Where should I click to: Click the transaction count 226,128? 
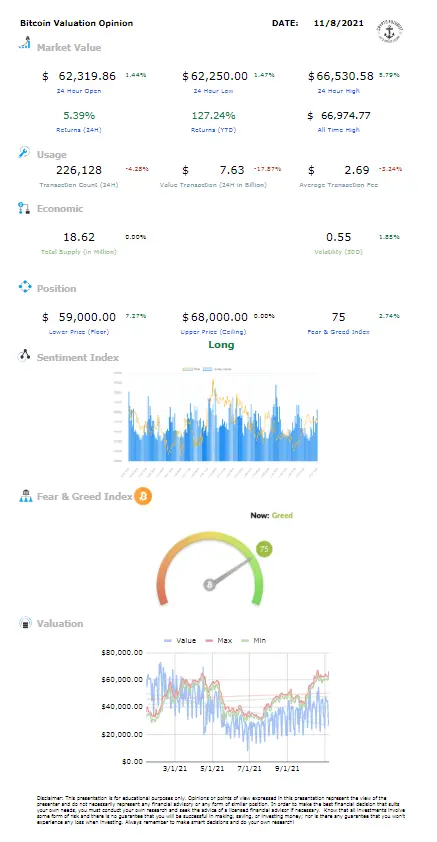[x=79, y=170]
